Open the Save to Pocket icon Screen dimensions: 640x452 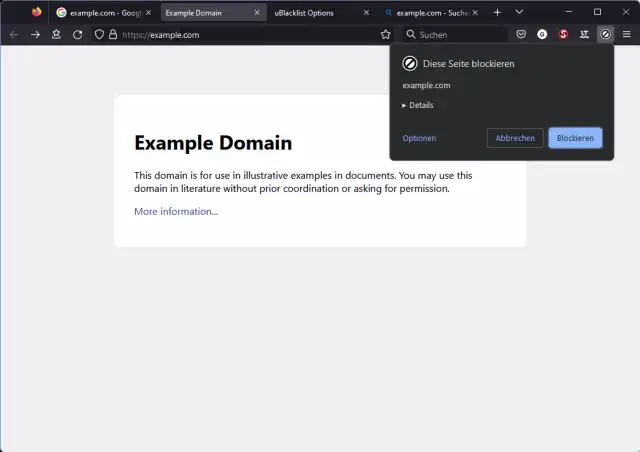pos(521,34)
